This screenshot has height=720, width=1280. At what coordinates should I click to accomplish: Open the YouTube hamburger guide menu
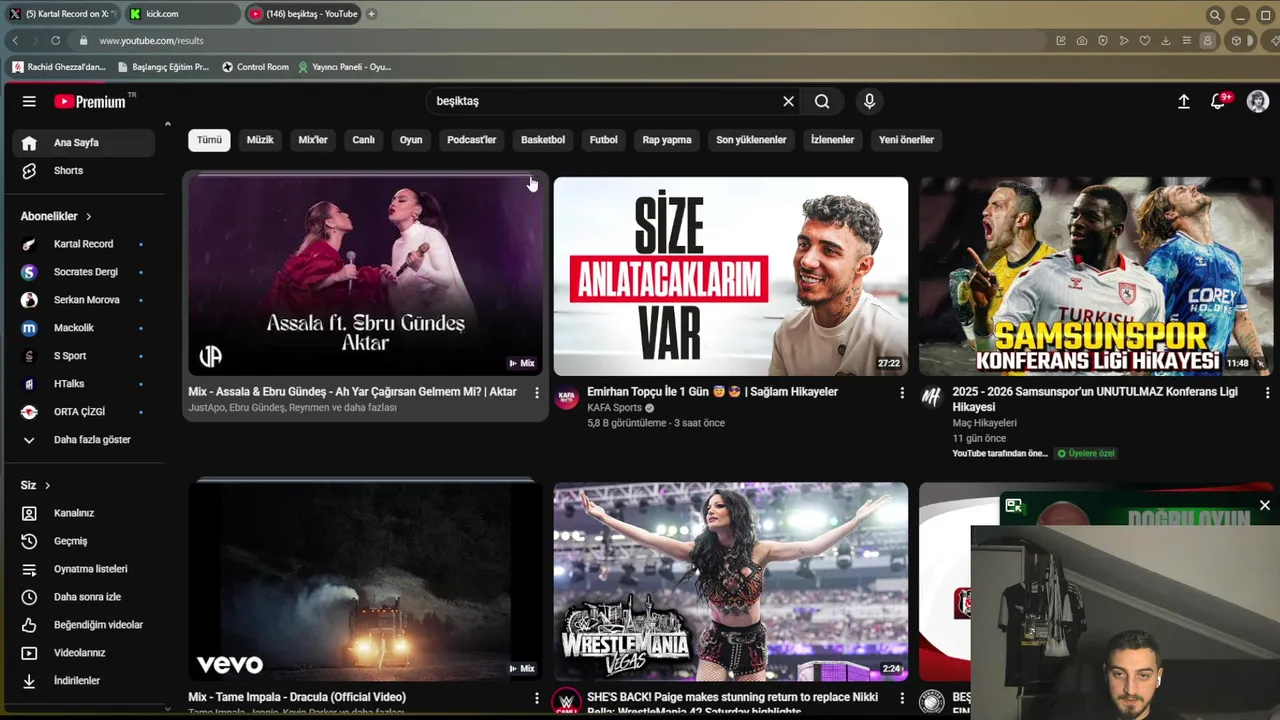point(29,101)
